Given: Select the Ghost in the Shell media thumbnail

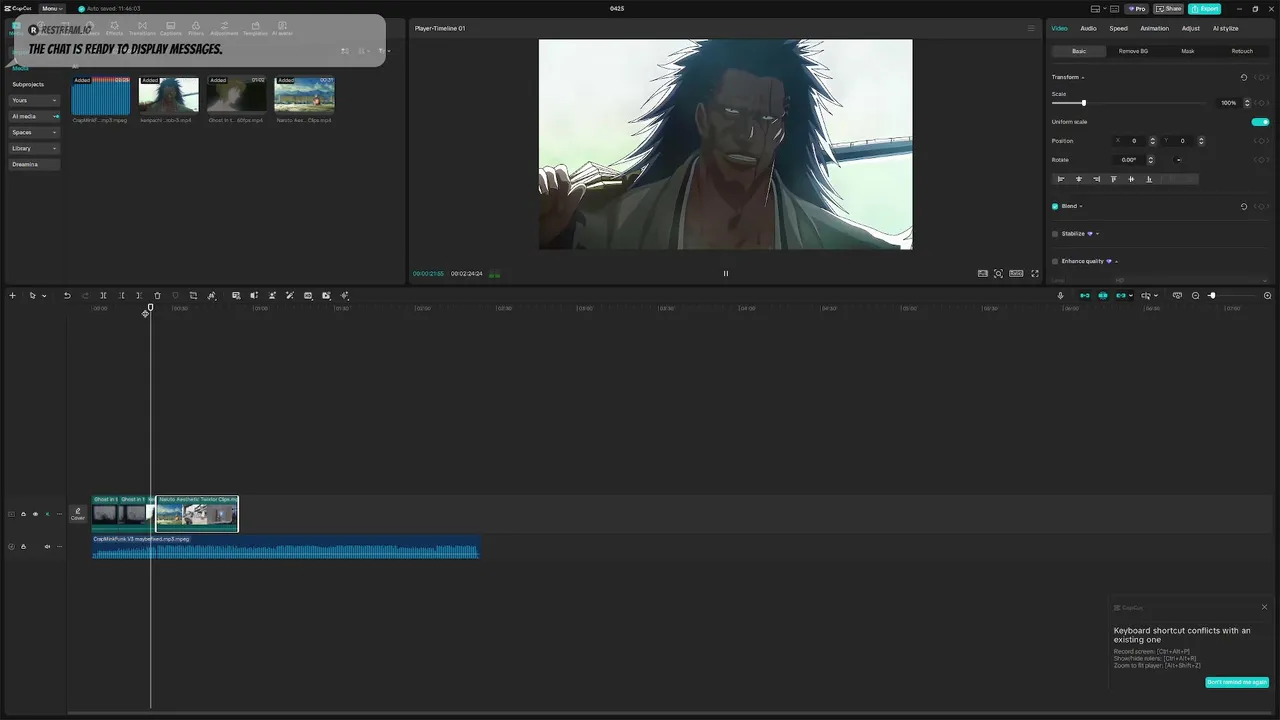Looking at the screenshot, I should click(236, 96).
